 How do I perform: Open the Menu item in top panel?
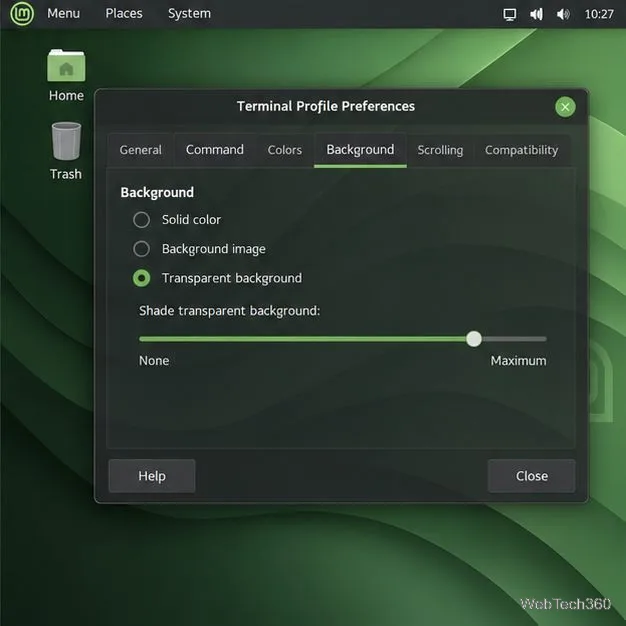click(63, 14)
